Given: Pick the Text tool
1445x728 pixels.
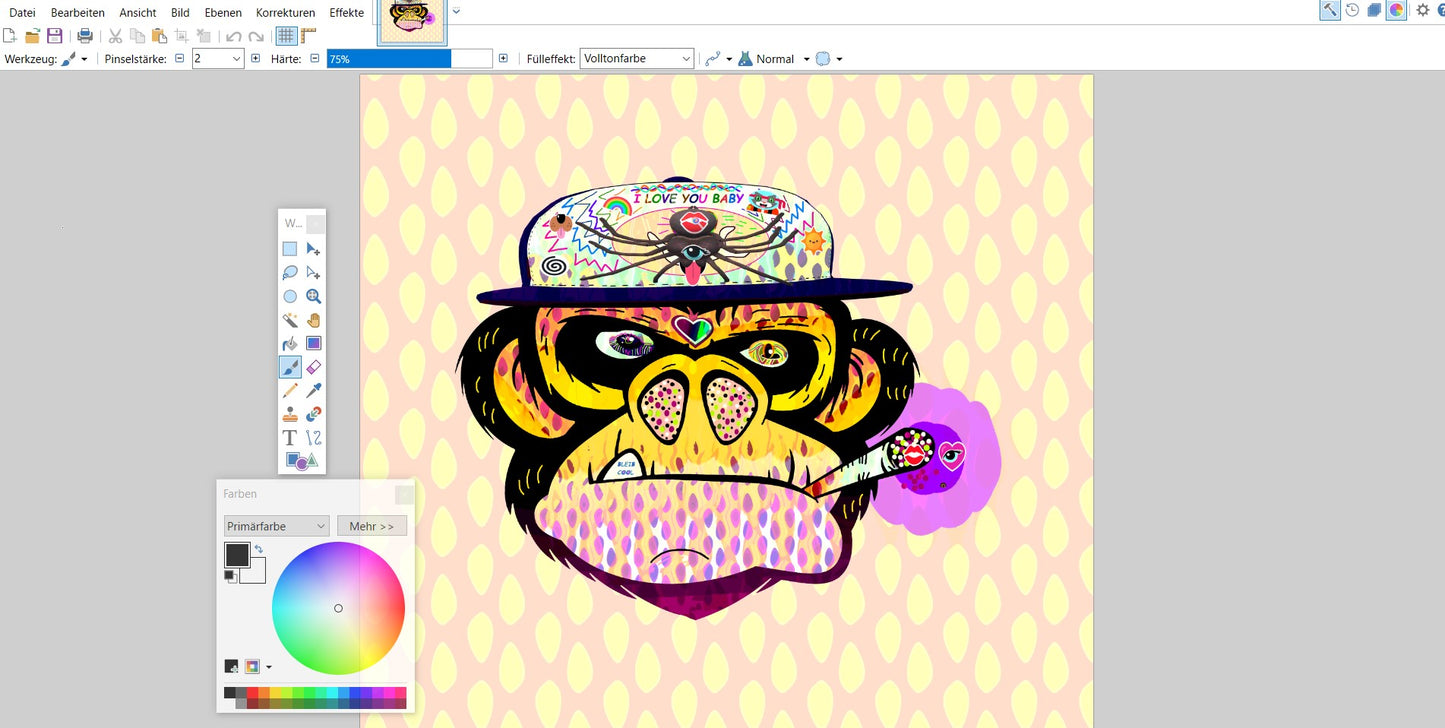Looking at the screenshot, I should pyautogui.click(x=290, y=438).
